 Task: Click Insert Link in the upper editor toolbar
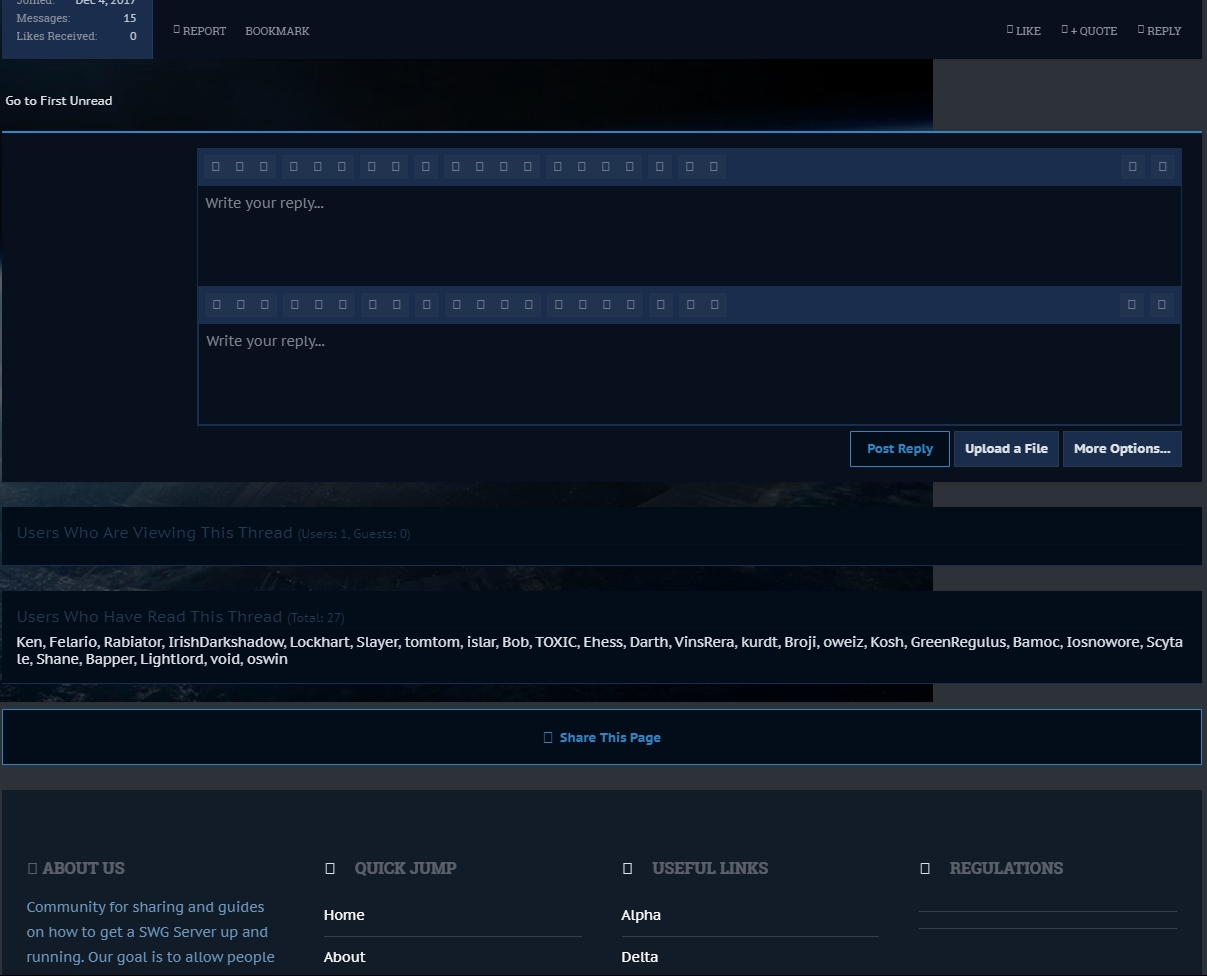[x=371, y=167]
